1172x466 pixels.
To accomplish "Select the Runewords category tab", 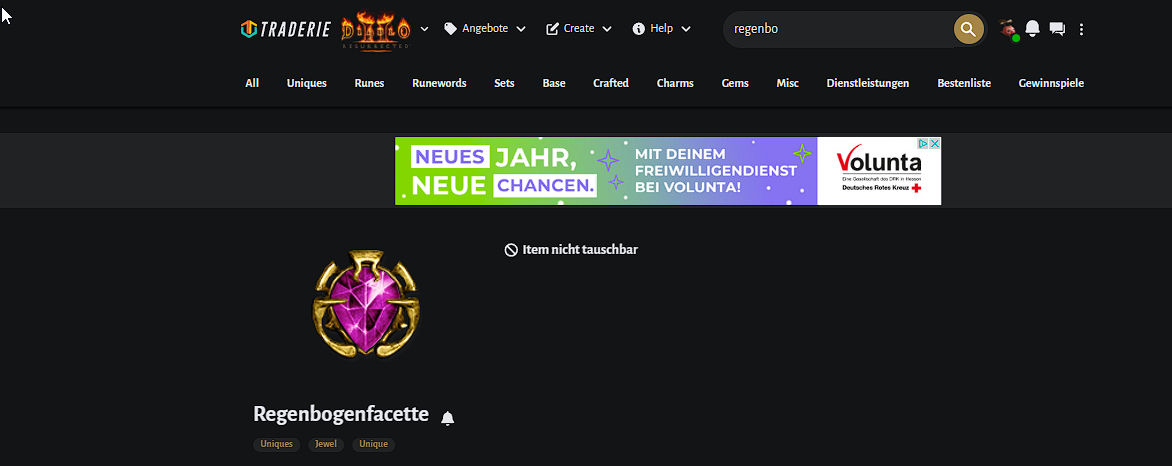I will click(440, 83).
